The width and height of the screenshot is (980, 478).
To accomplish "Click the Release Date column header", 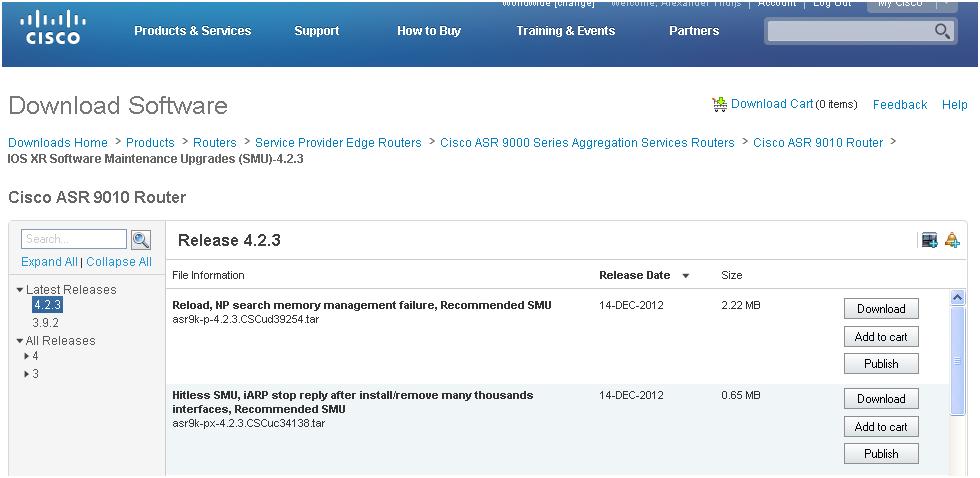I will [634, 275].
